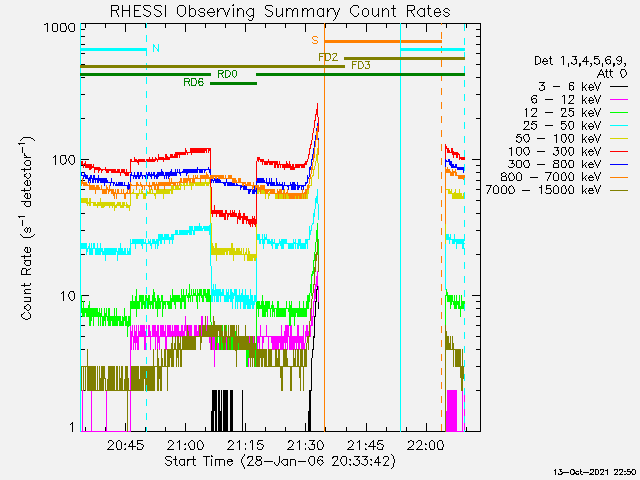
Task: Click the Det 1,3,4,5,6,9 legend header
Action: tap(580, 61)
